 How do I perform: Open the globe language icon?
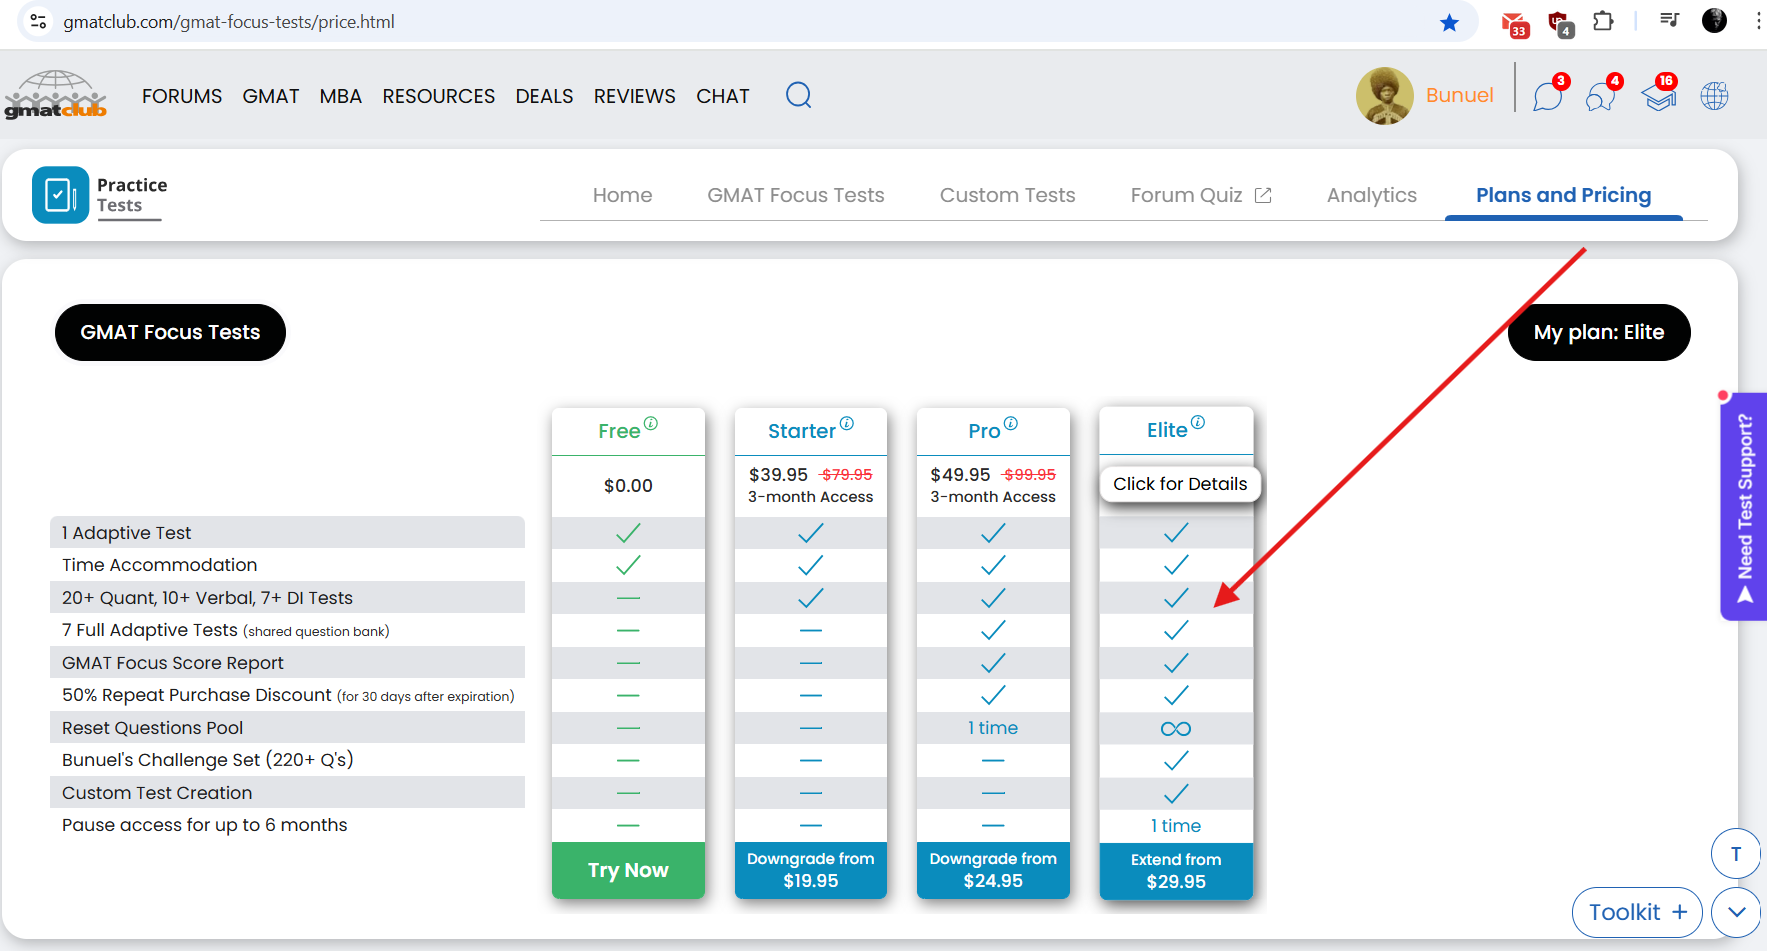click(1714, 96)
